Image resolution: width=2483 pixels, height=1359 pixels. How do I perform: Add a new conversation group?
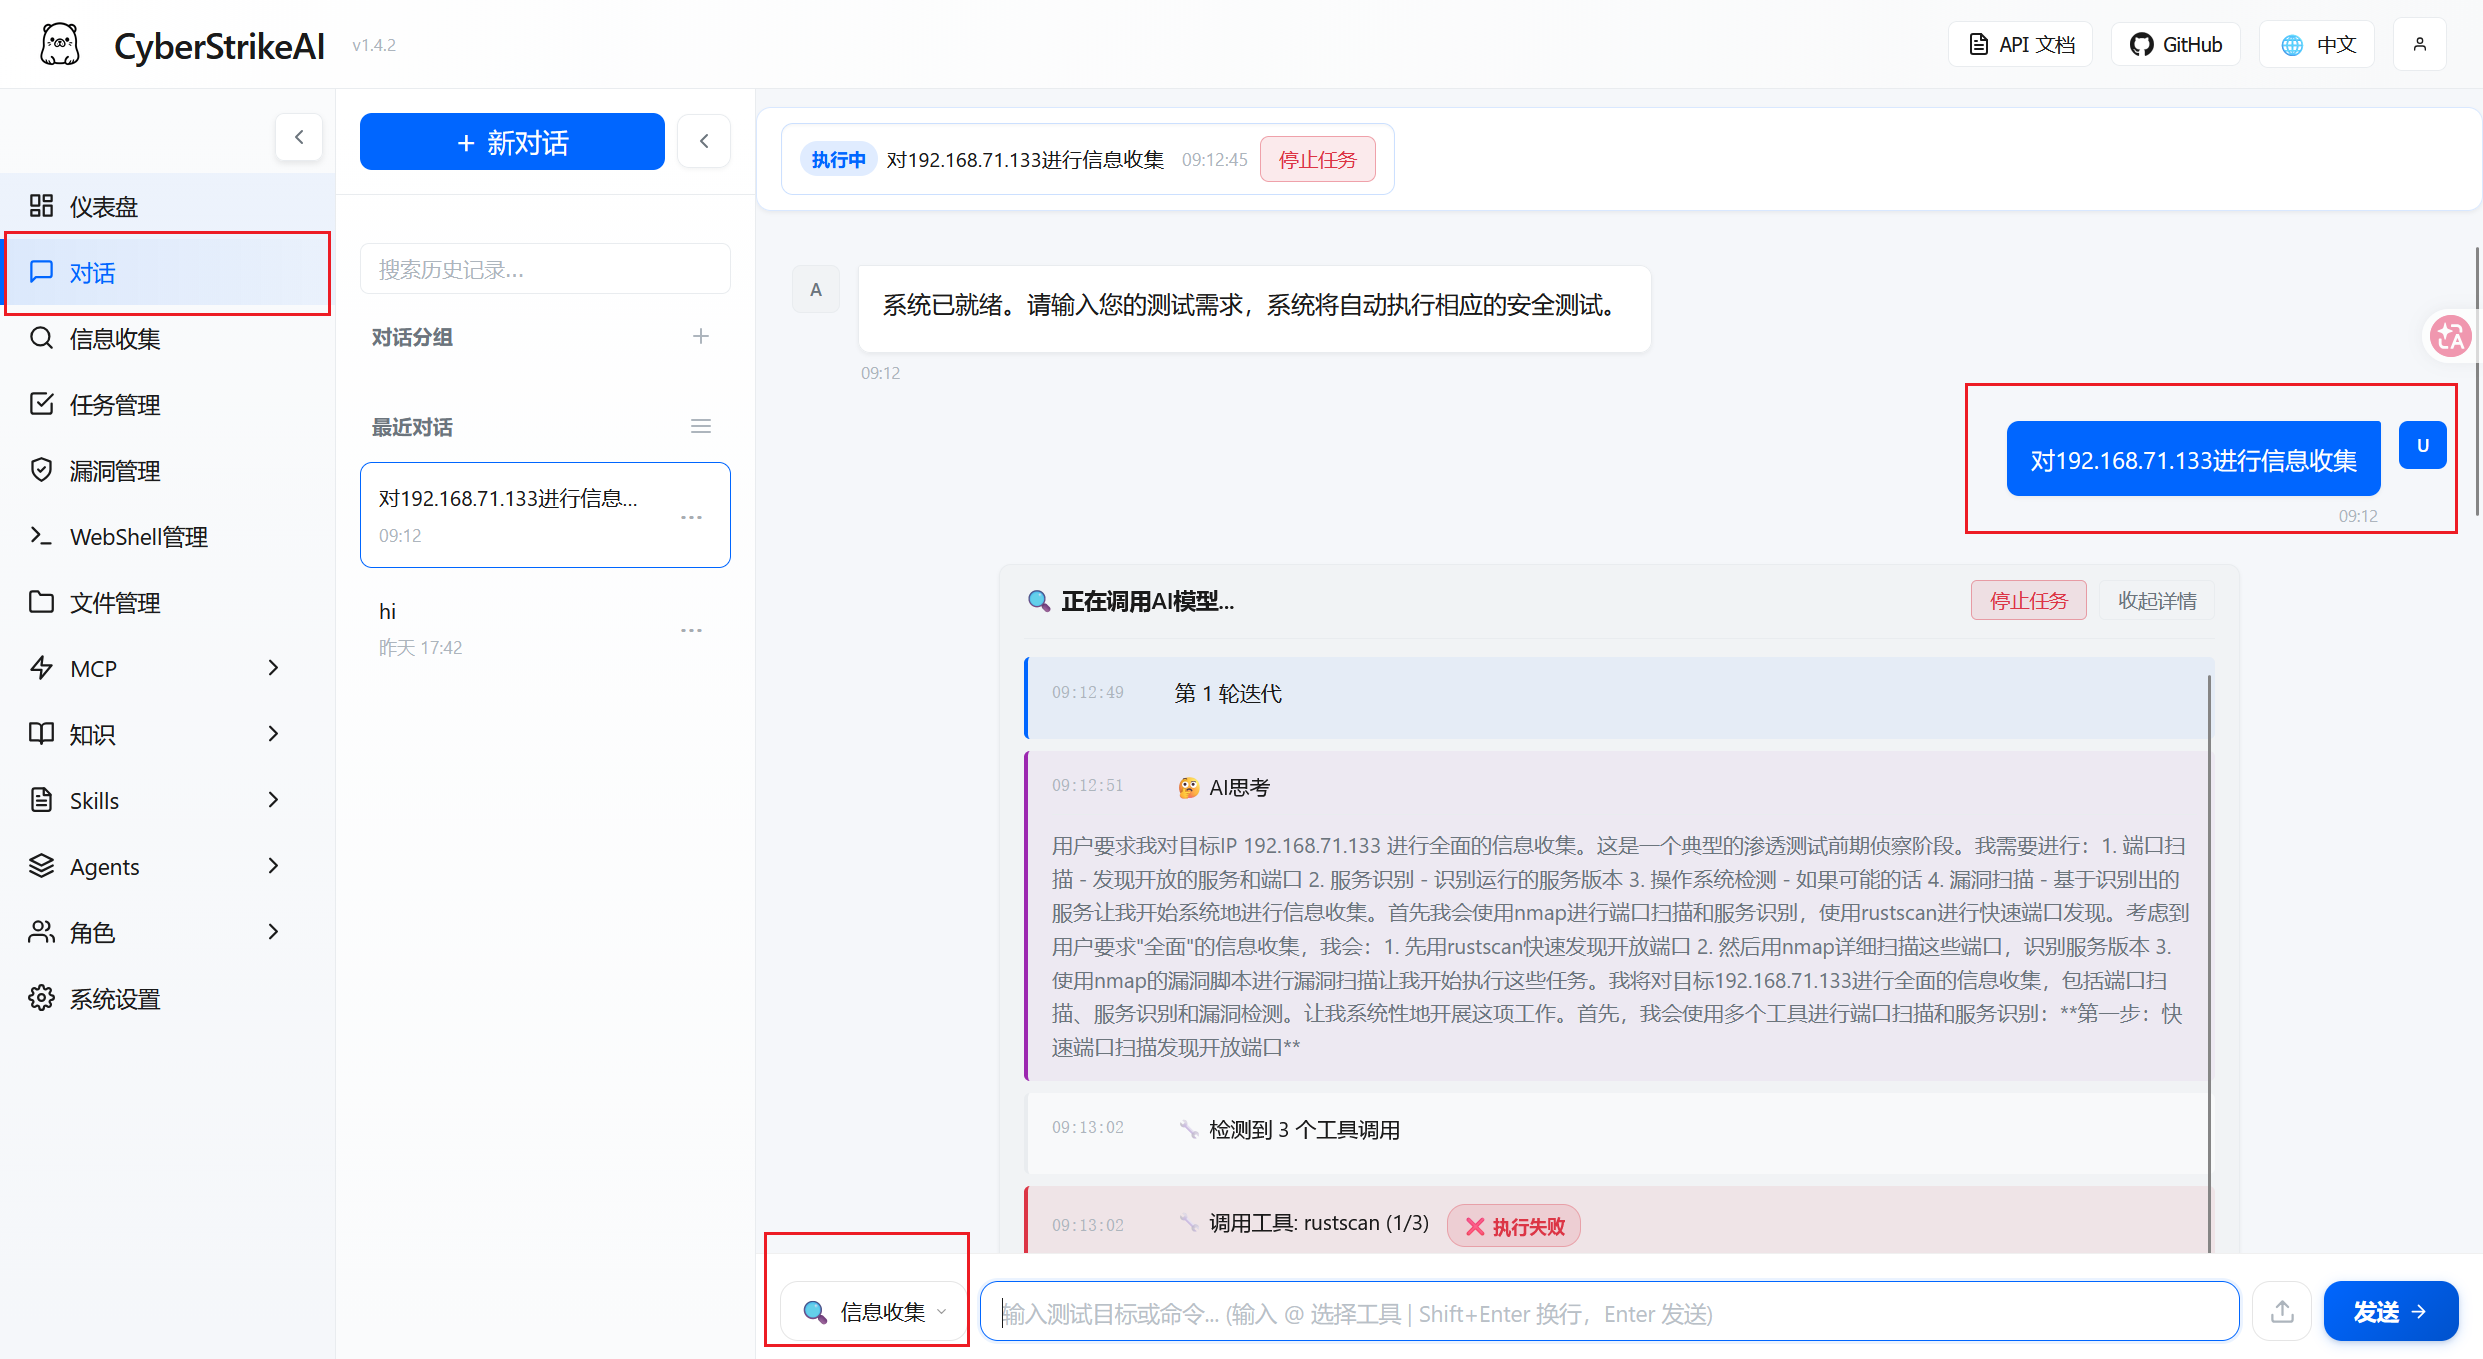(700, 337)
